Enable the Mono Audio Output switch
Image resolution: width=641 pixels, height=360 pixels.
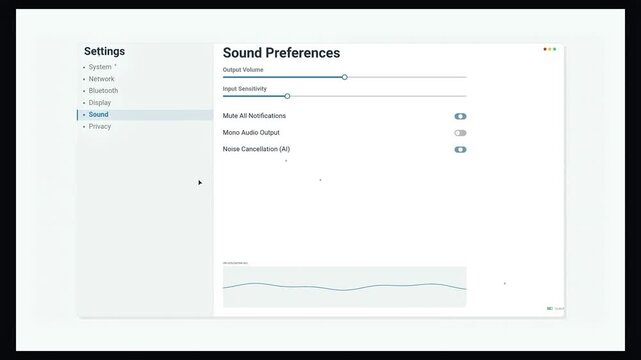[x=460, y=133]
